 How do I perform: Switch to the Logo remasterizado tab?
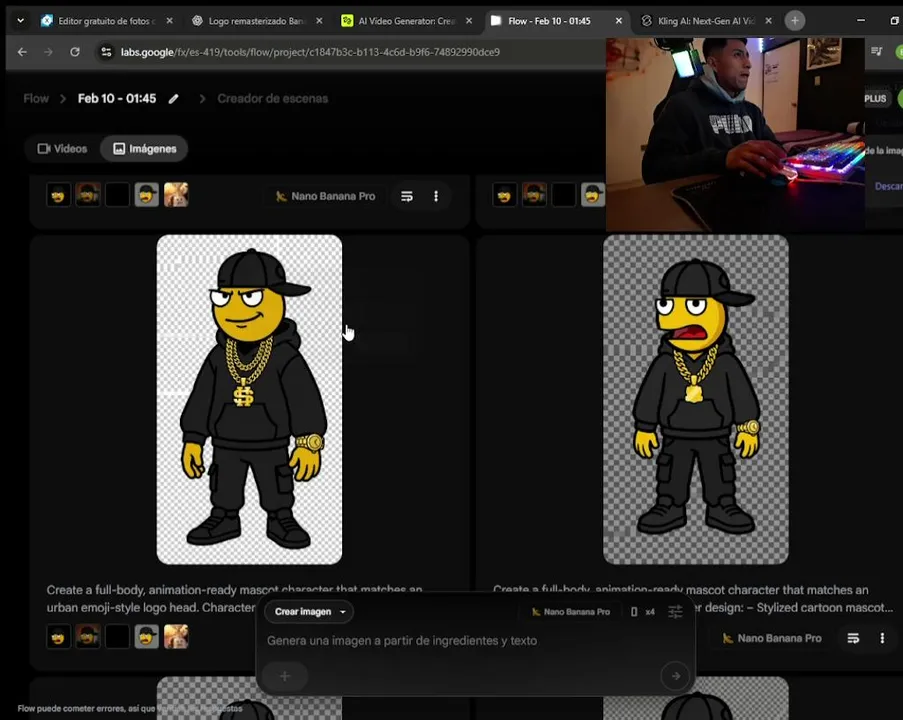[256, 21]
